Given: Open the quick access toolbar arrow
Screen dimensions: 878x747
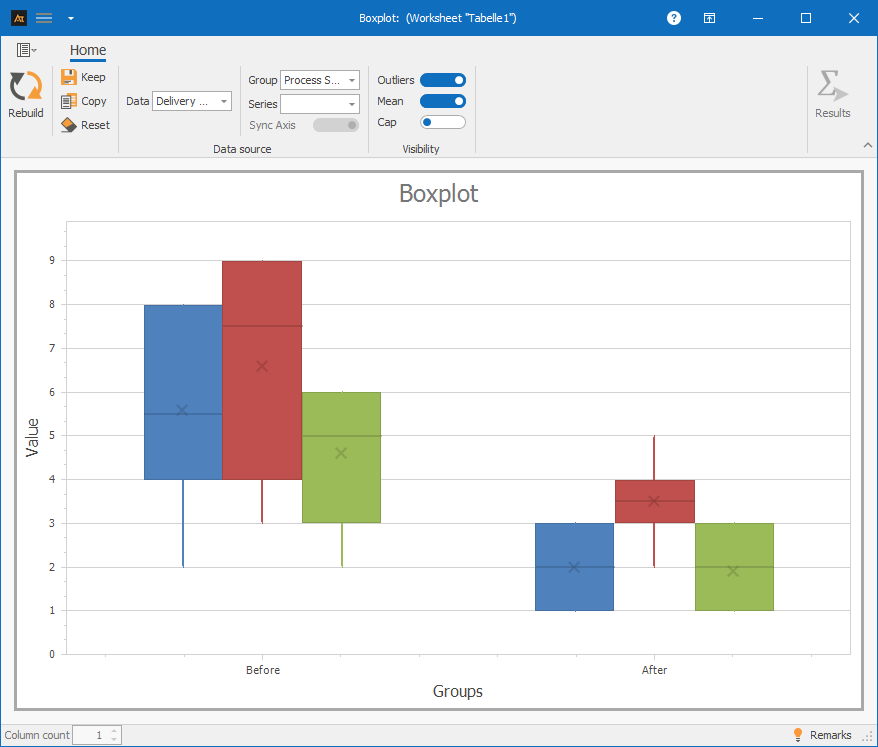Looking at the screenshot, I should pos(70,18).
